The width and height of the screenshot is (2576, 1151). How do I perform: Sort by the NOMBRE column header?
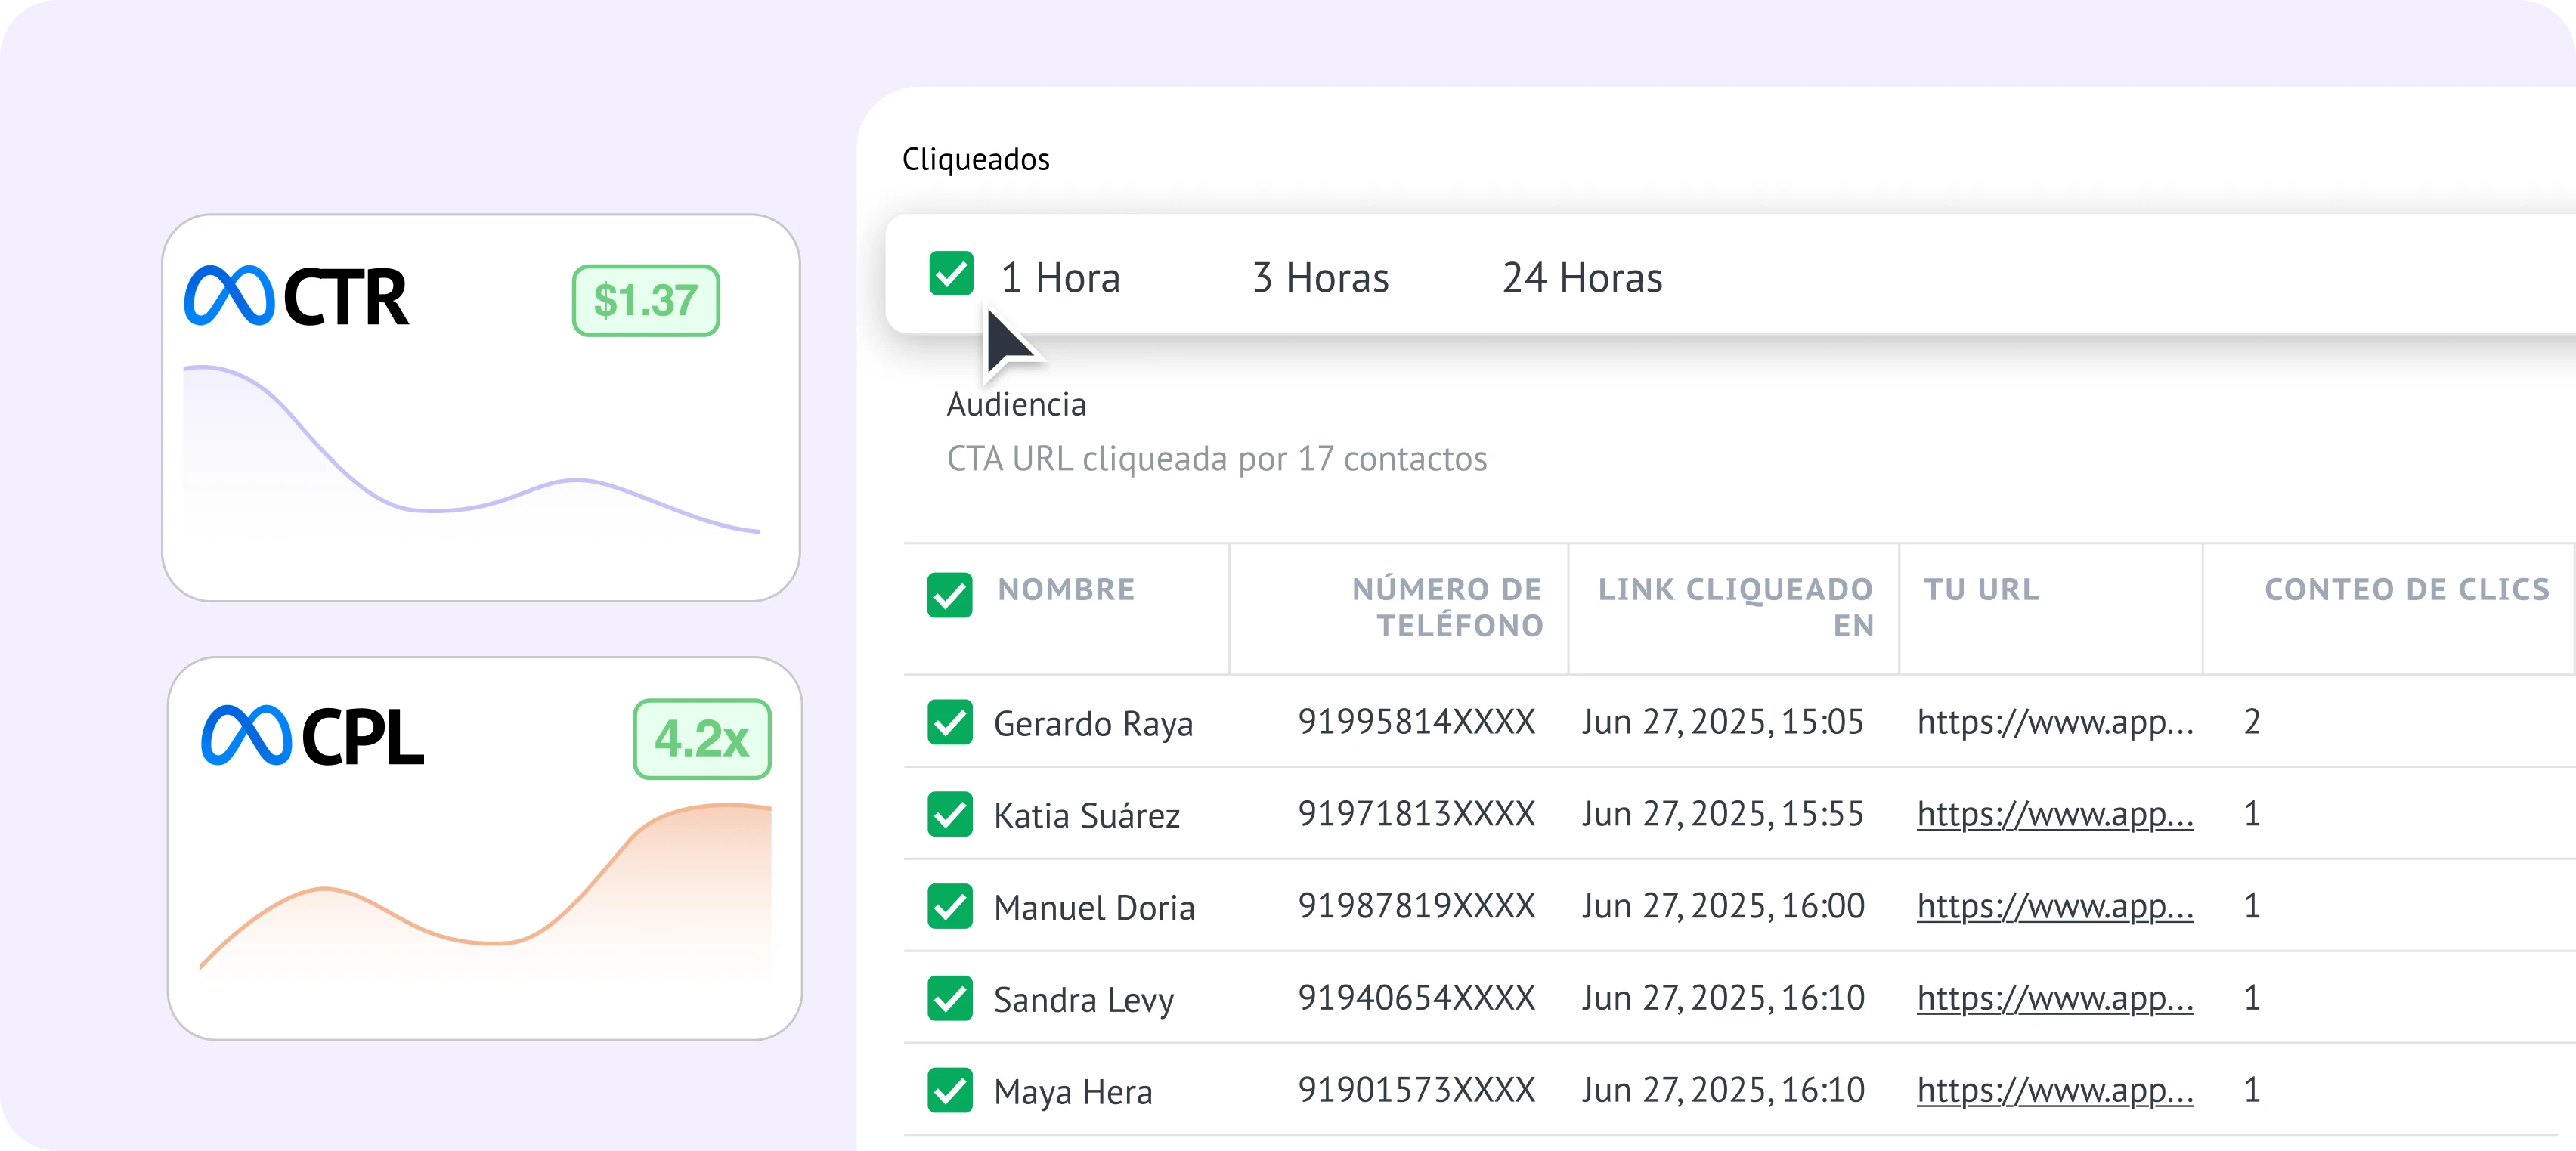(x=1066, y=590)
